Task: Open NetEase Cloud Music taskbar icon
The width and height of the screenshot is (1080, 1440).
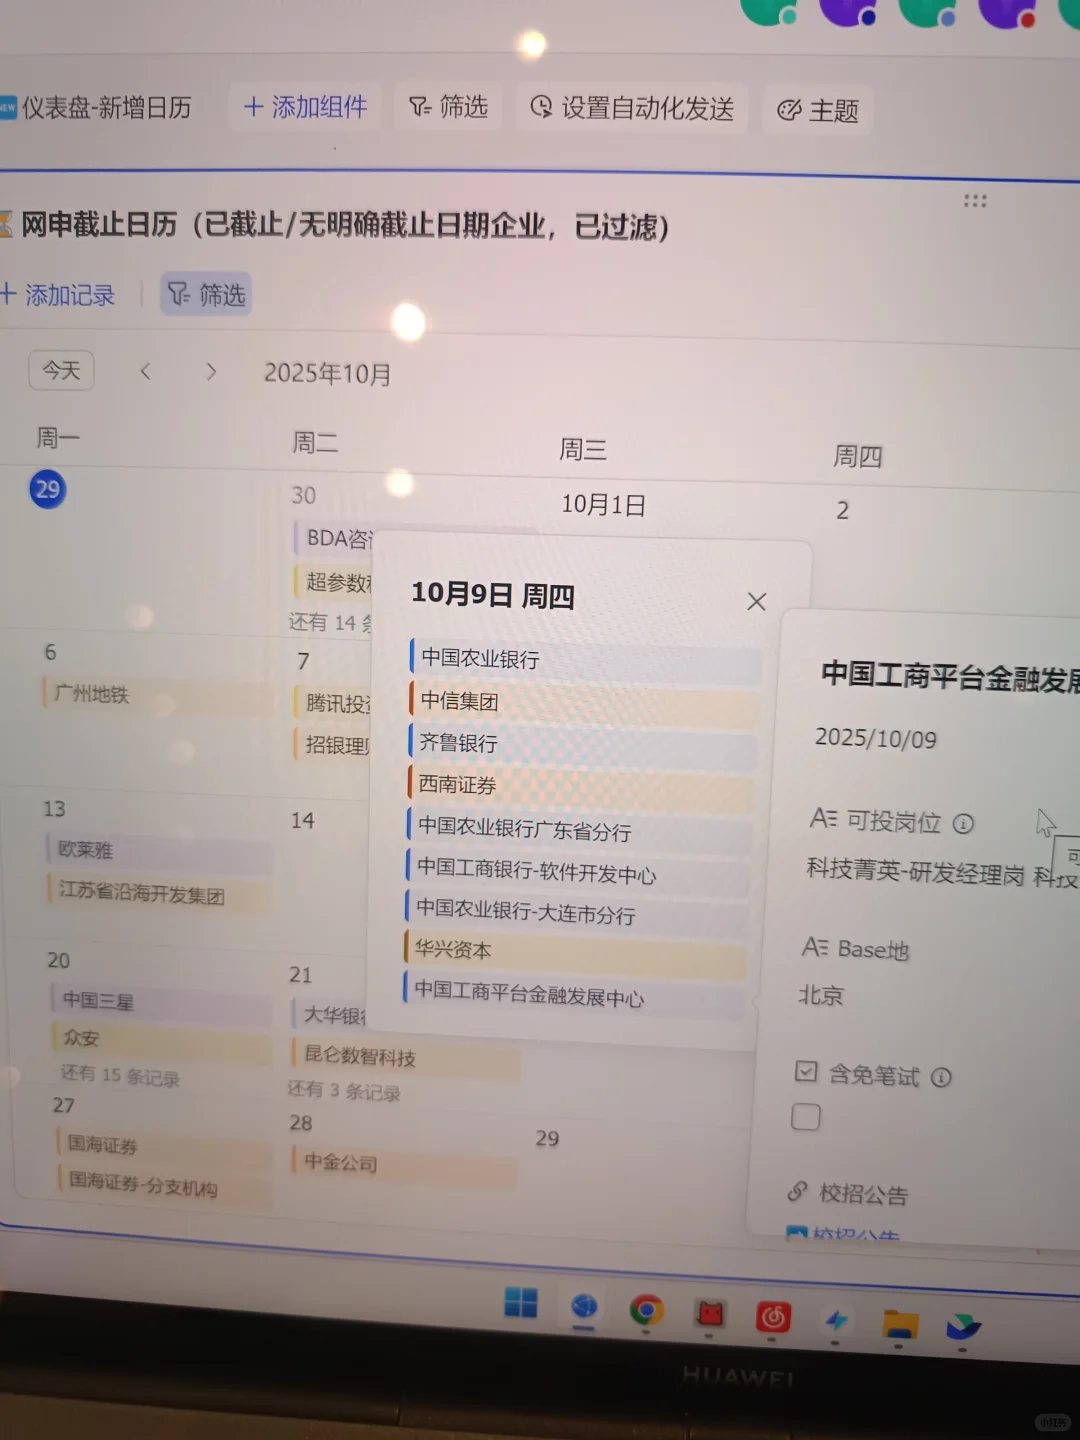Action: click(x=773, y=1318)
